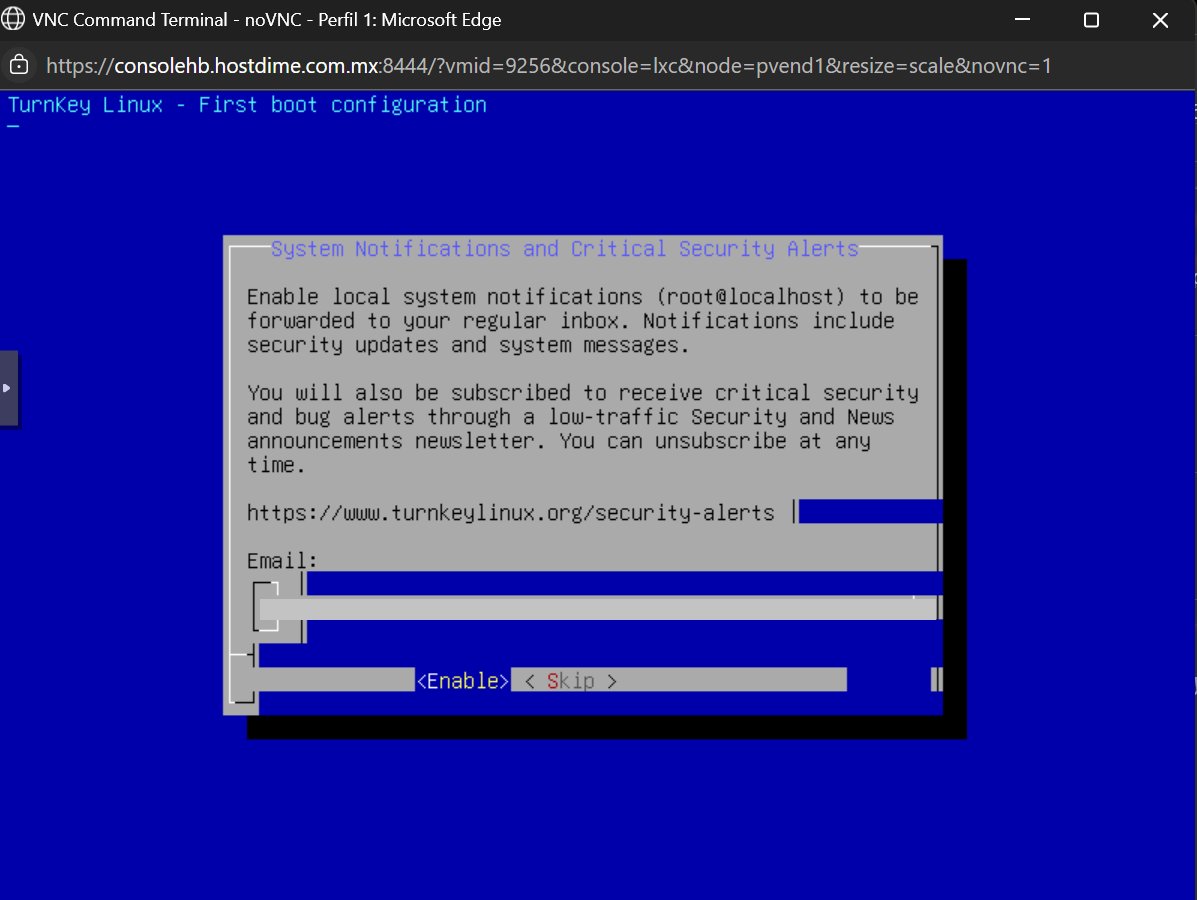The height and width of the screenshot is (900, 1197).
Task: Click the window title text in title bar
Action: 267,20
